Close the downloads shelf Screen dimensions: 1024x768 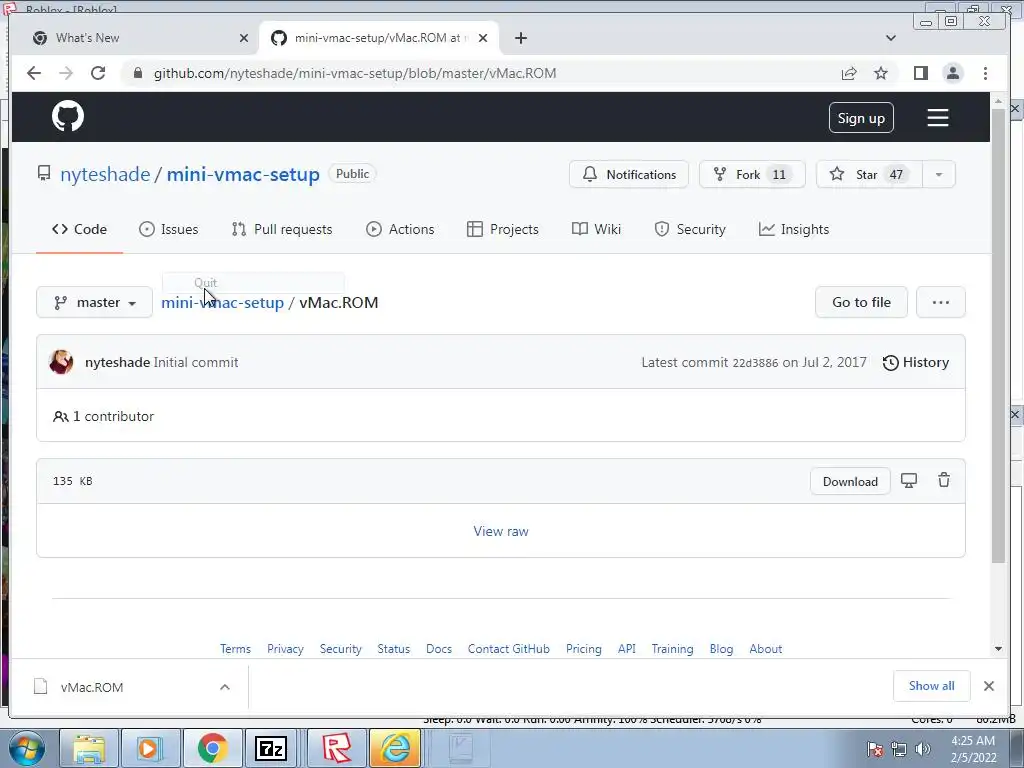(x=989, y=686)
